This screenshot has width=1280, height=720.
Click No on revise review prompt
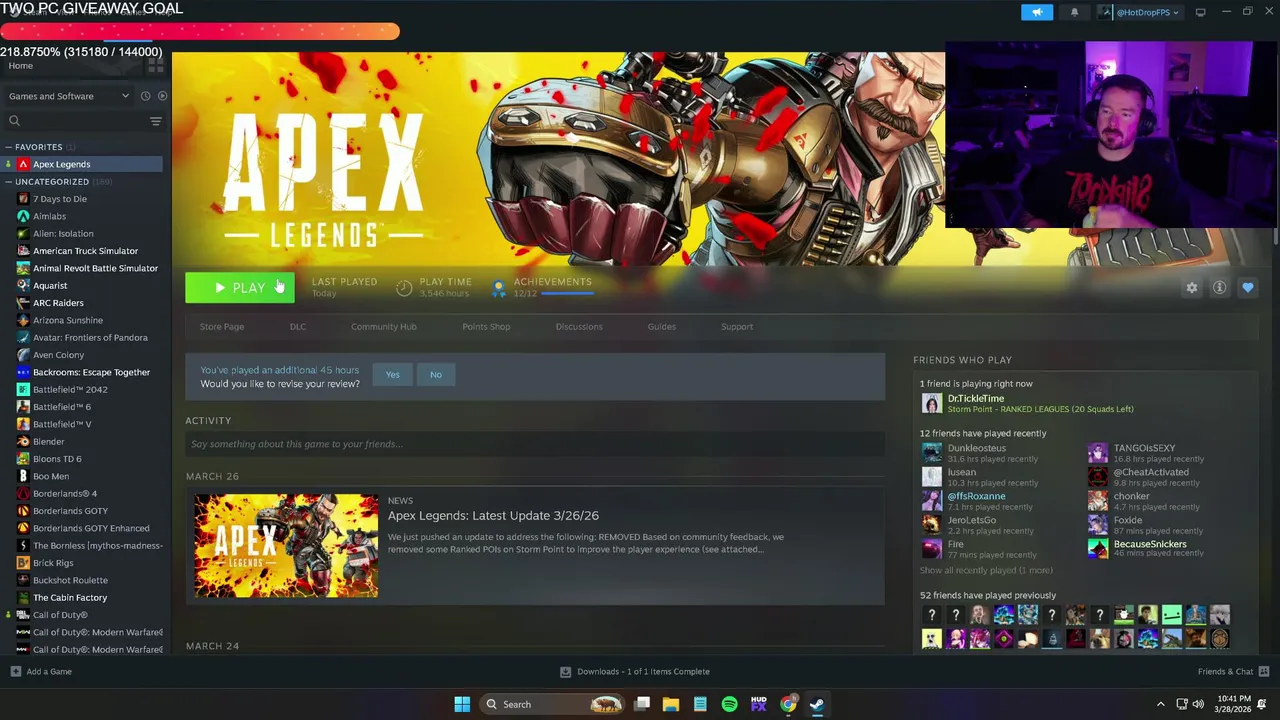click(436, 374)
